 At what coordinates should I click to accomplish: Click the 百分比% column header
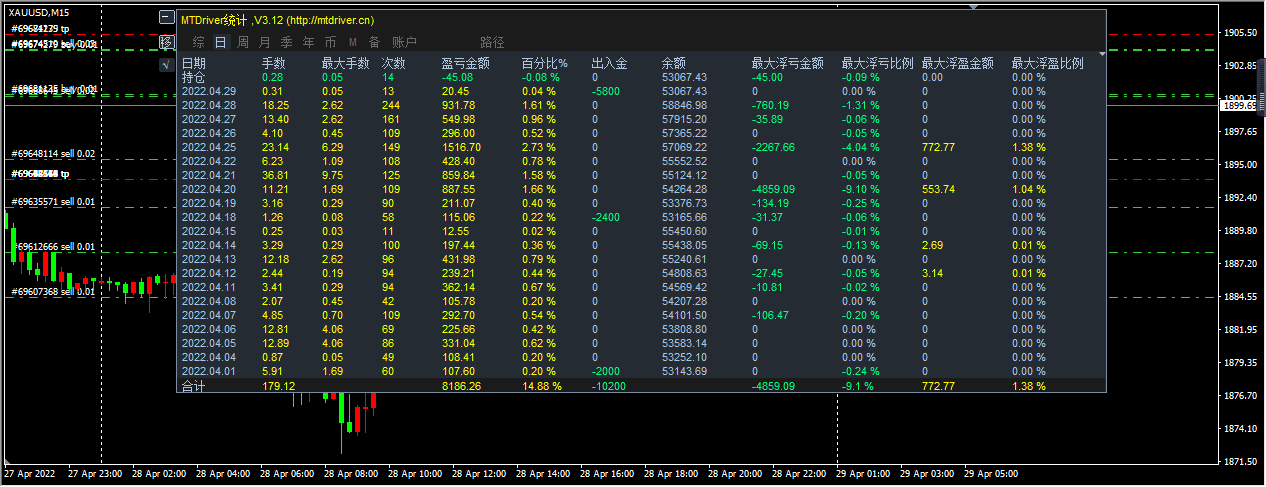[x=545, y=63]
